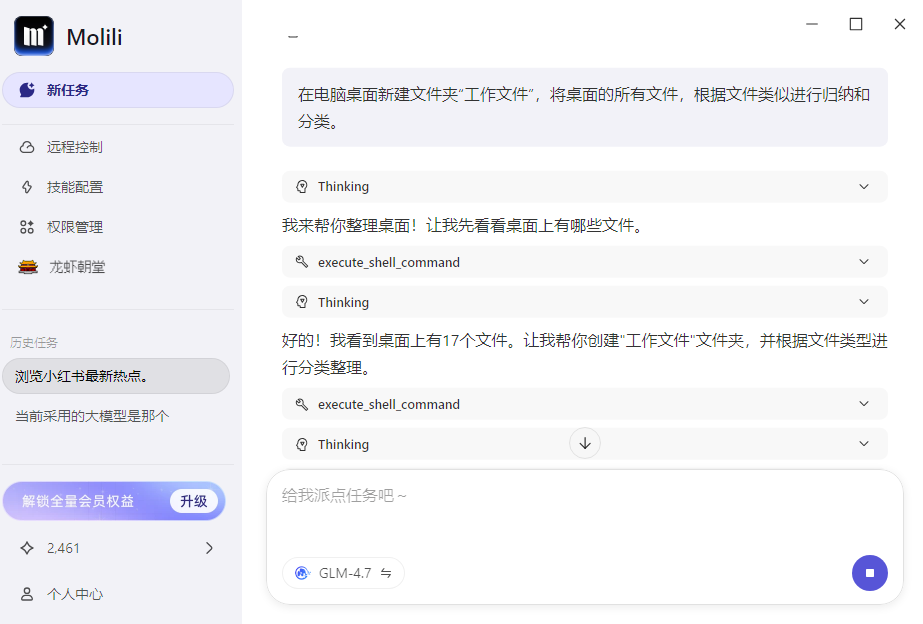The width and height of the screenshot is (923, 624).
Task: Click the credits star icon showing 2,461
Action: tap(27, 548)
